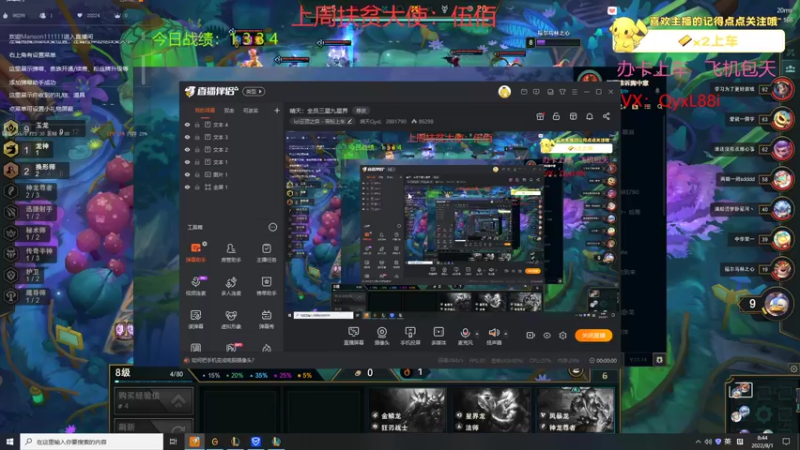
Task: Add the 手机投屏 phone casting source
Action: click(410, 336)
